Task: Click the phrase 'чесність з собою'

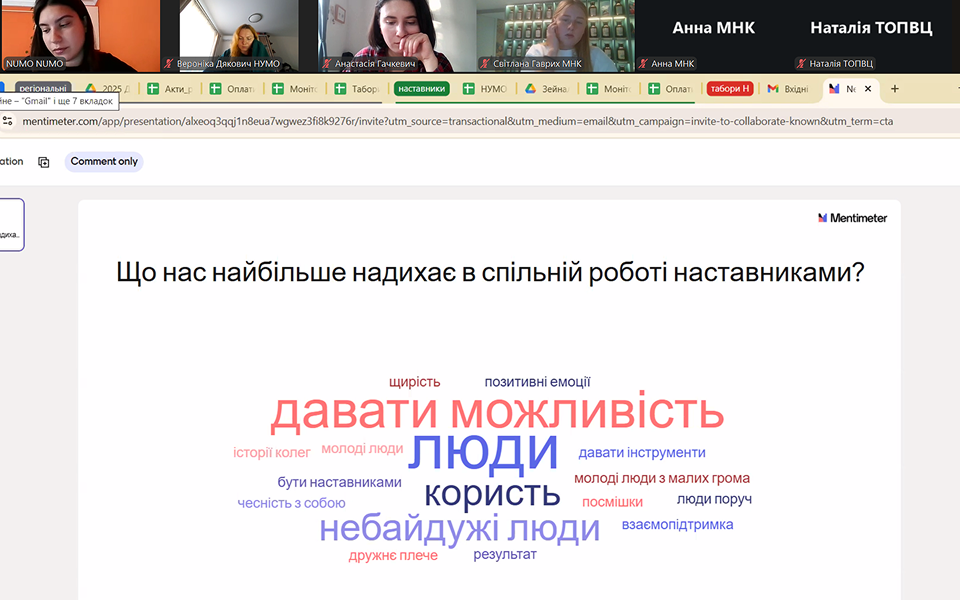Action: coord(291,503)
